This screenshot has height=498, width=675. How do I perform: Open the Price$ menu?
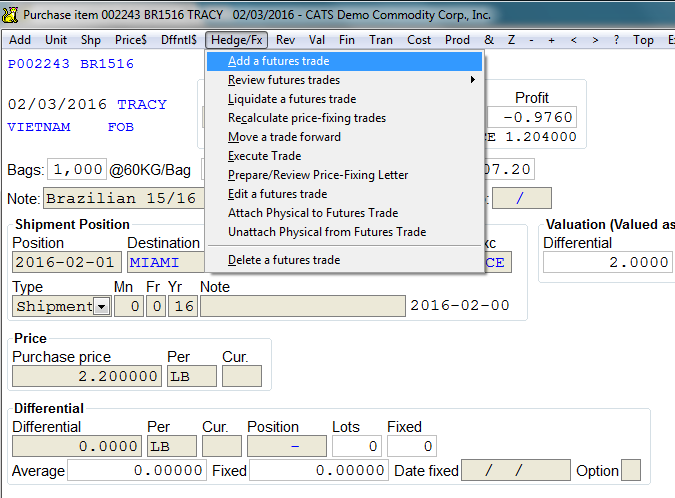click(x=130, y=40)
